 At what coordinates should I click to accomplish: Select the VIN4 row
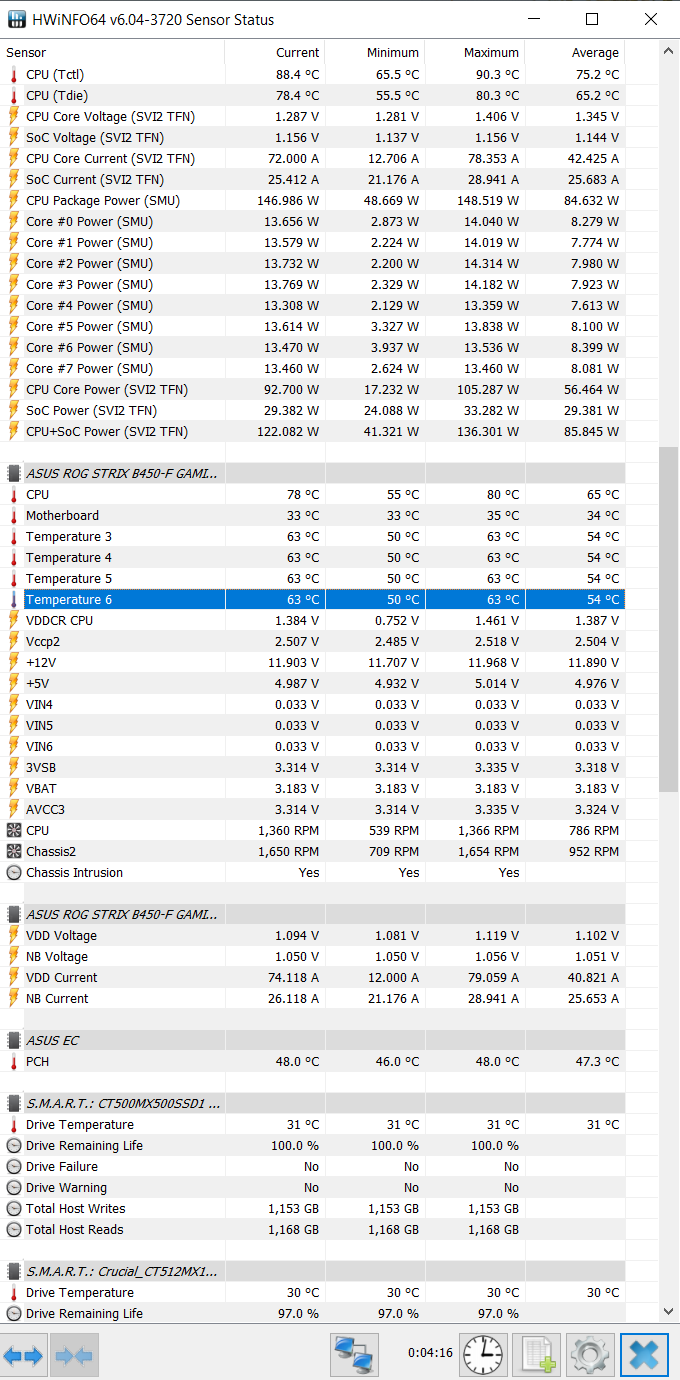[x=313, y=704]
